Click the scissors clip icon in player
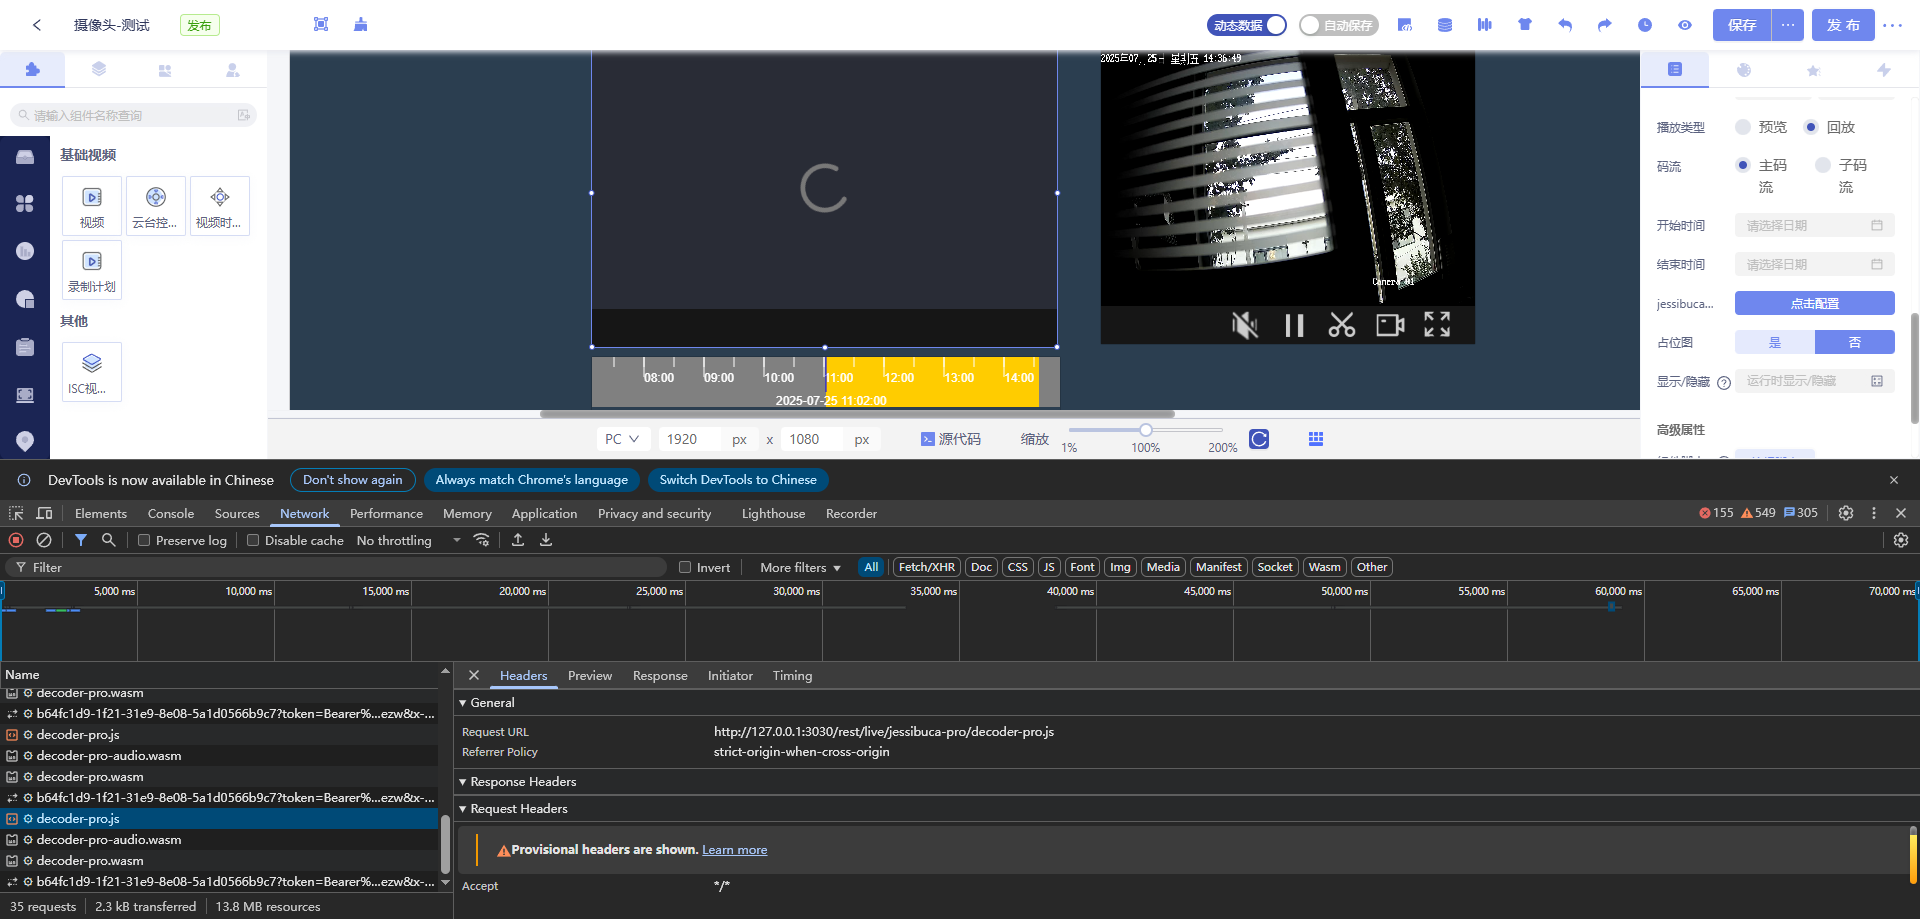 click(x=1342, y=325)
